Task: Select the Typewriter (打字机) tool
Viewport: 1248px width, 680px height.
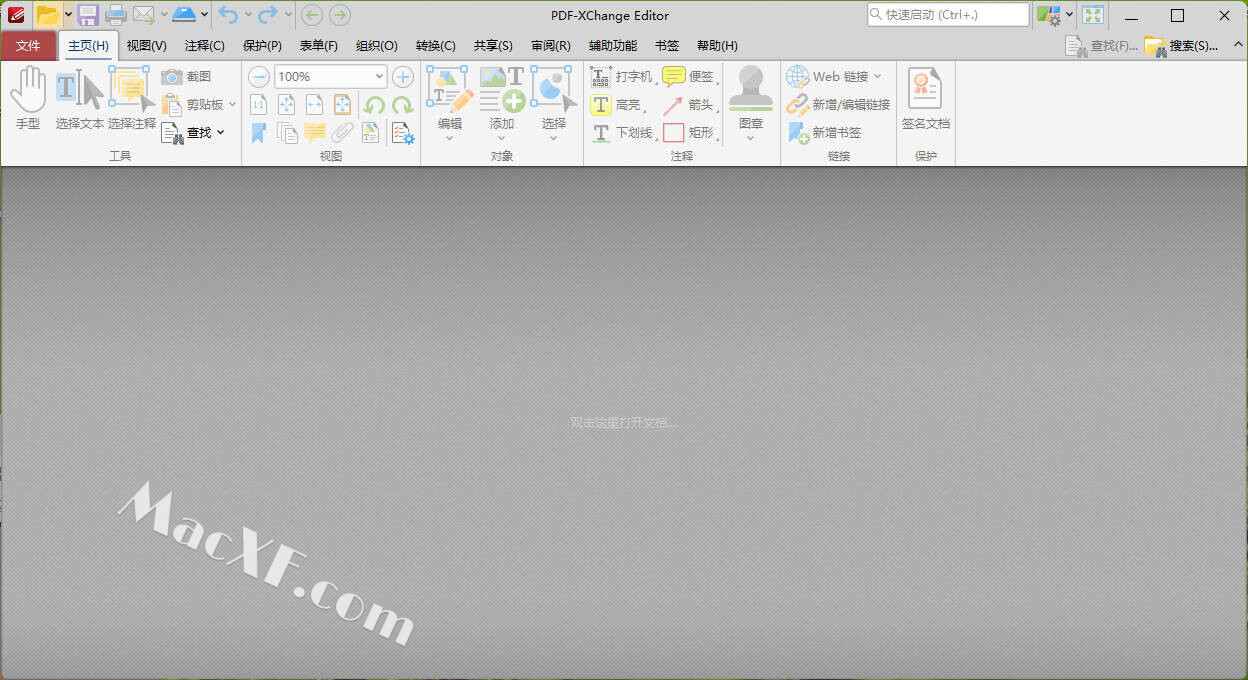Action: click(621, 77)
